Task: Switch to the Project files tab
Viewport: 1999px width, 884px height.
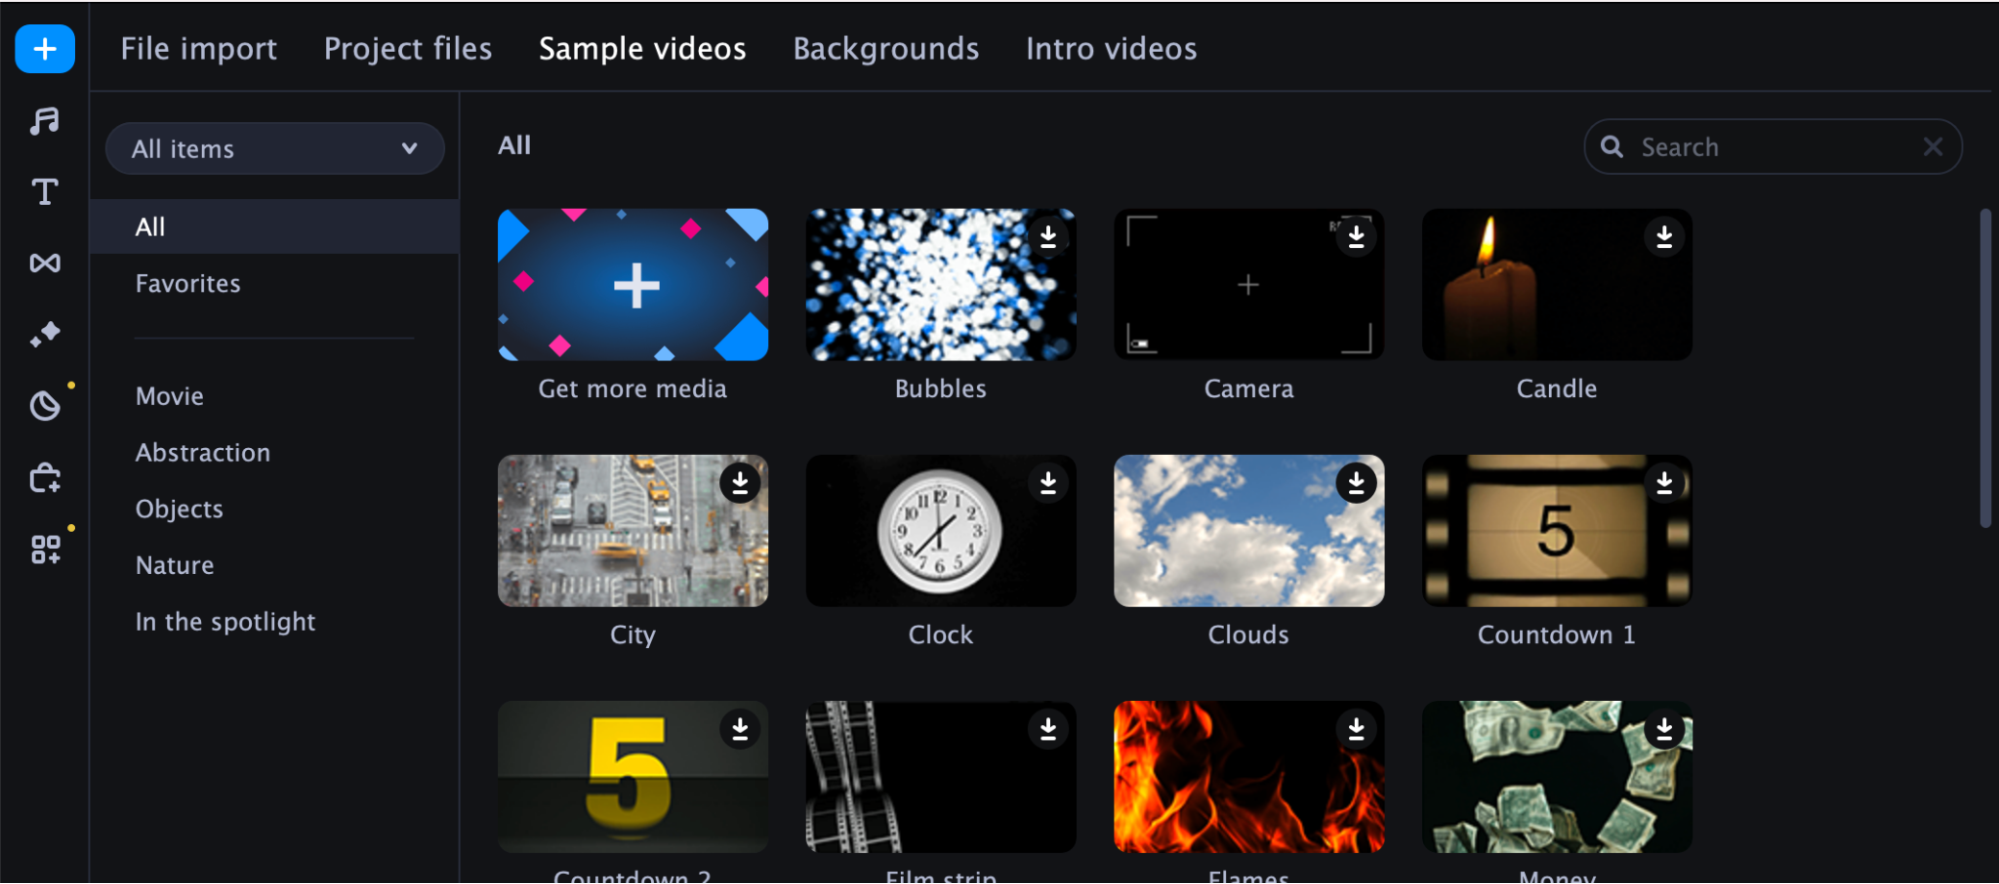Action: tap(408, 49)
